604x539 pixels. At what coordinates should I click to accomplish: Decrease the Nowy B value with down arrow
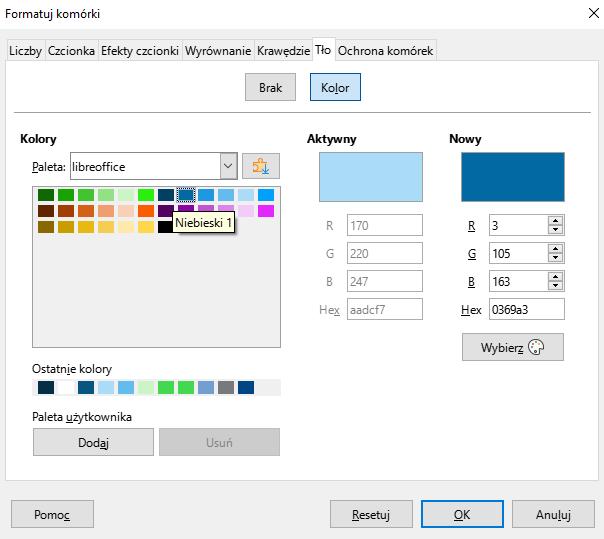click(x=555, y=286)
